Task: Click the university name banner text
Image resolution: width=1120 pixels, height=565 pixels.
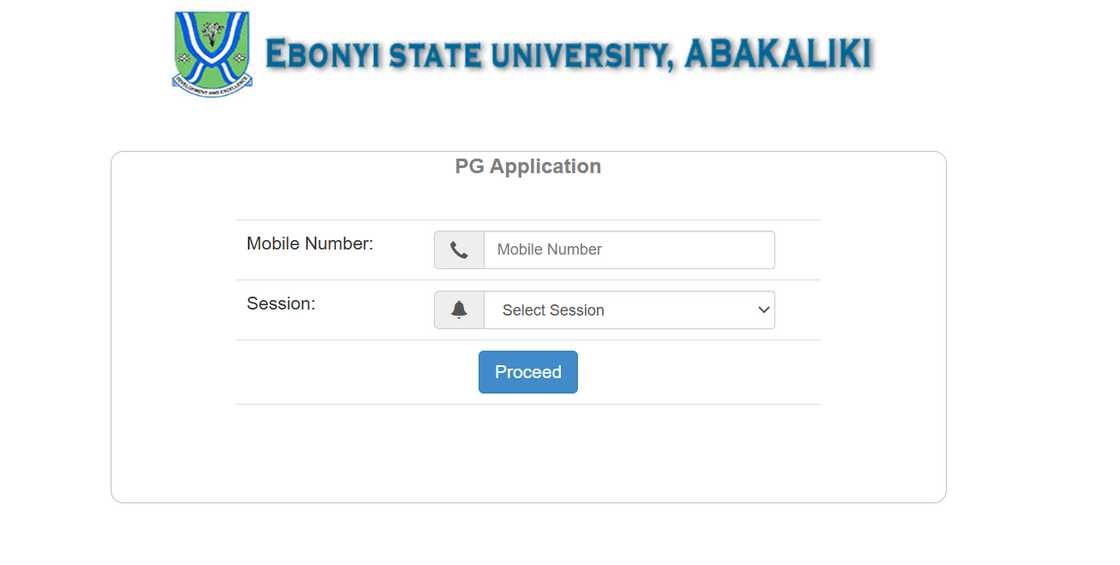Action: (x=568, y=54)
